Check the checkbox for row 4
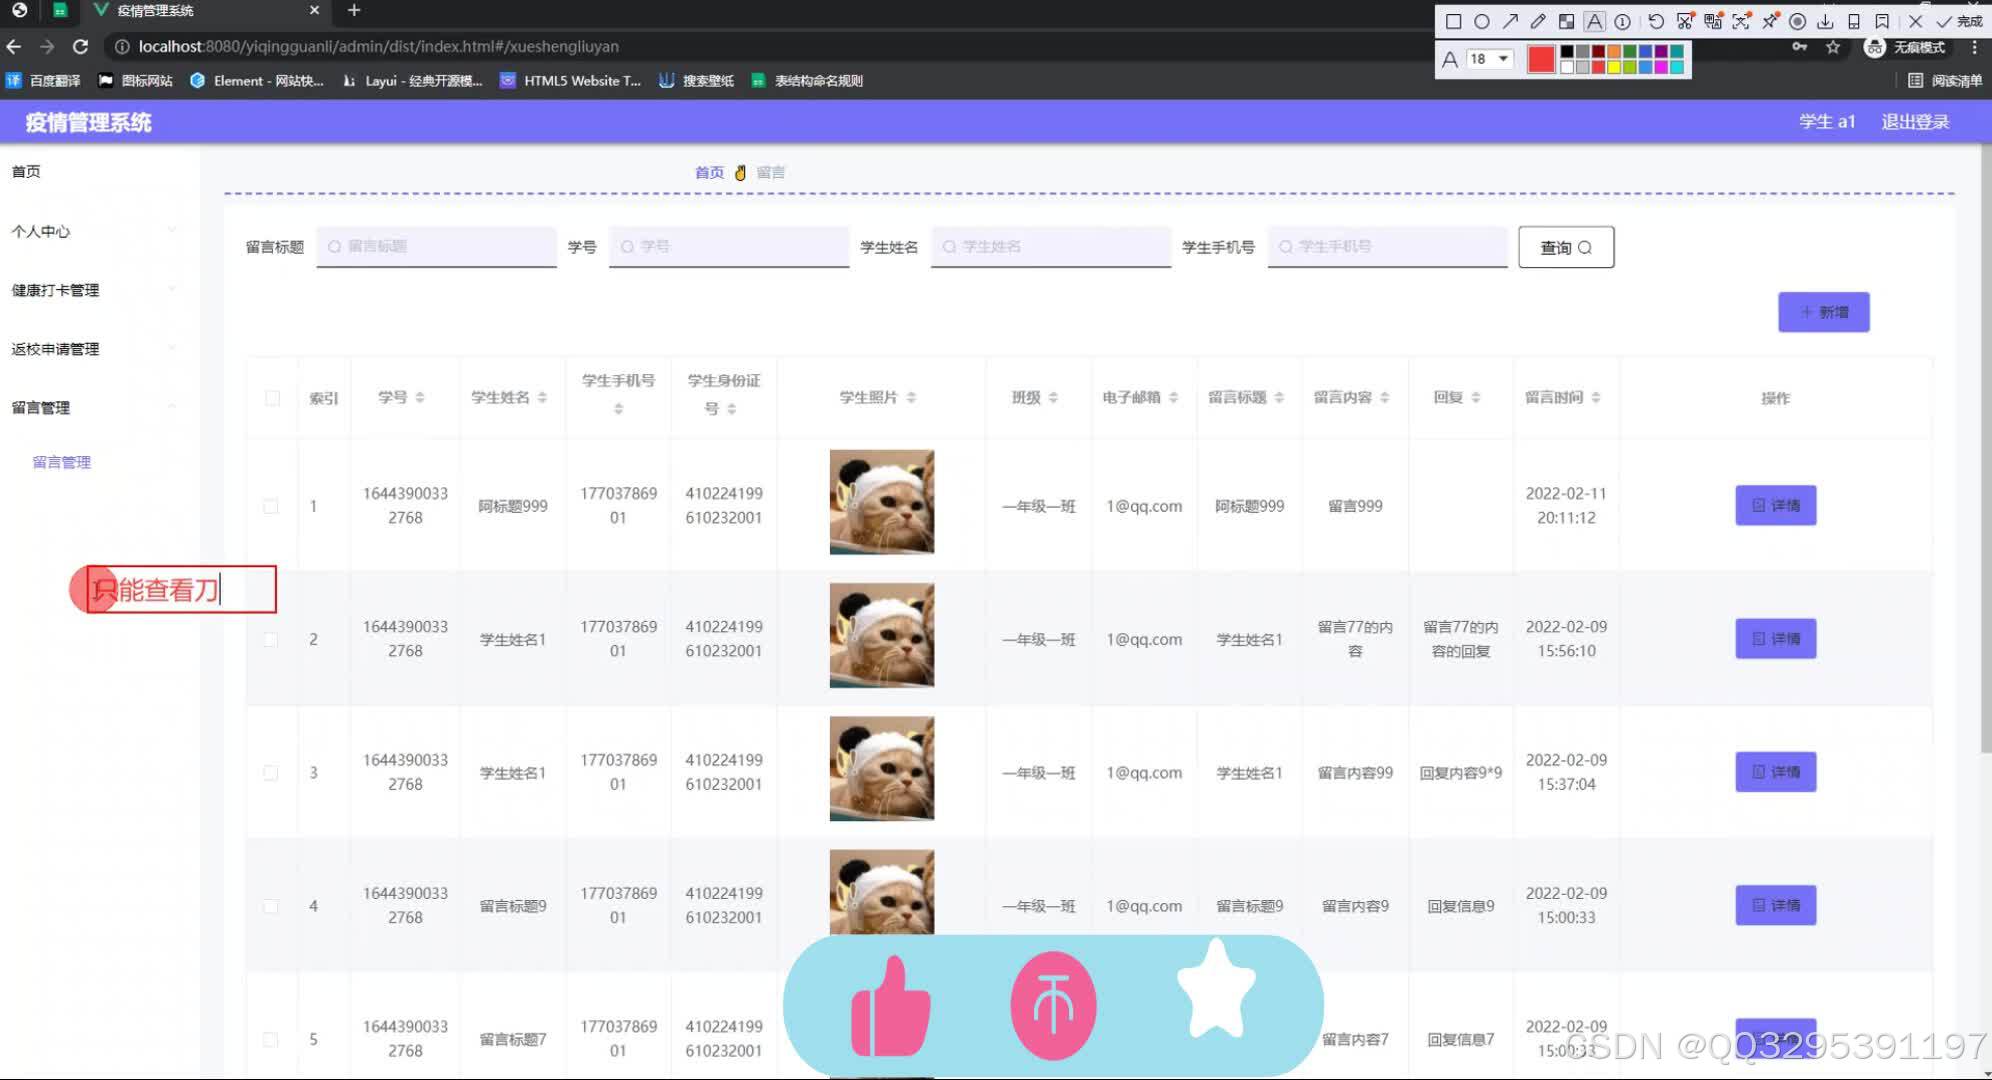Image resolution: width=1992 pixels, height=1080 pixels. (x=271, y=906)
